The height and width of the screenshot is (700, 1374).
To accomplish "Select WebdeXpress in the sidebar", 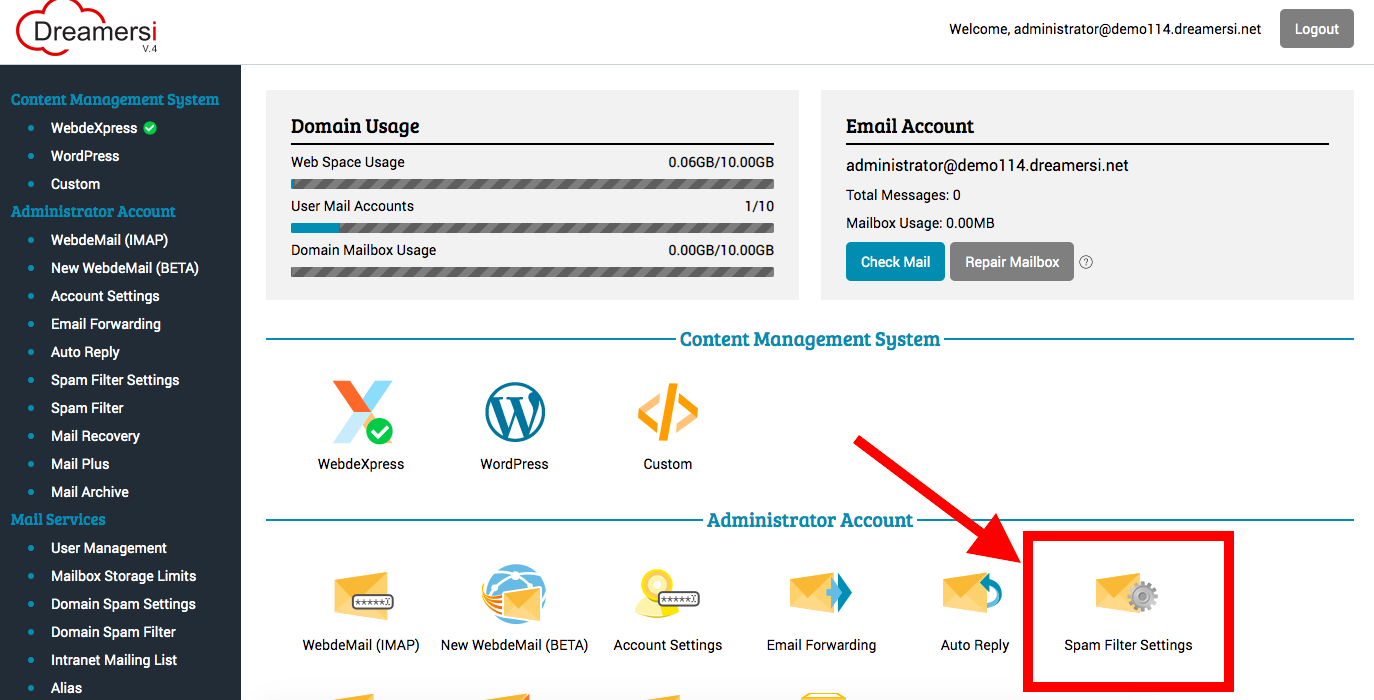I will [x=94, y=128].
